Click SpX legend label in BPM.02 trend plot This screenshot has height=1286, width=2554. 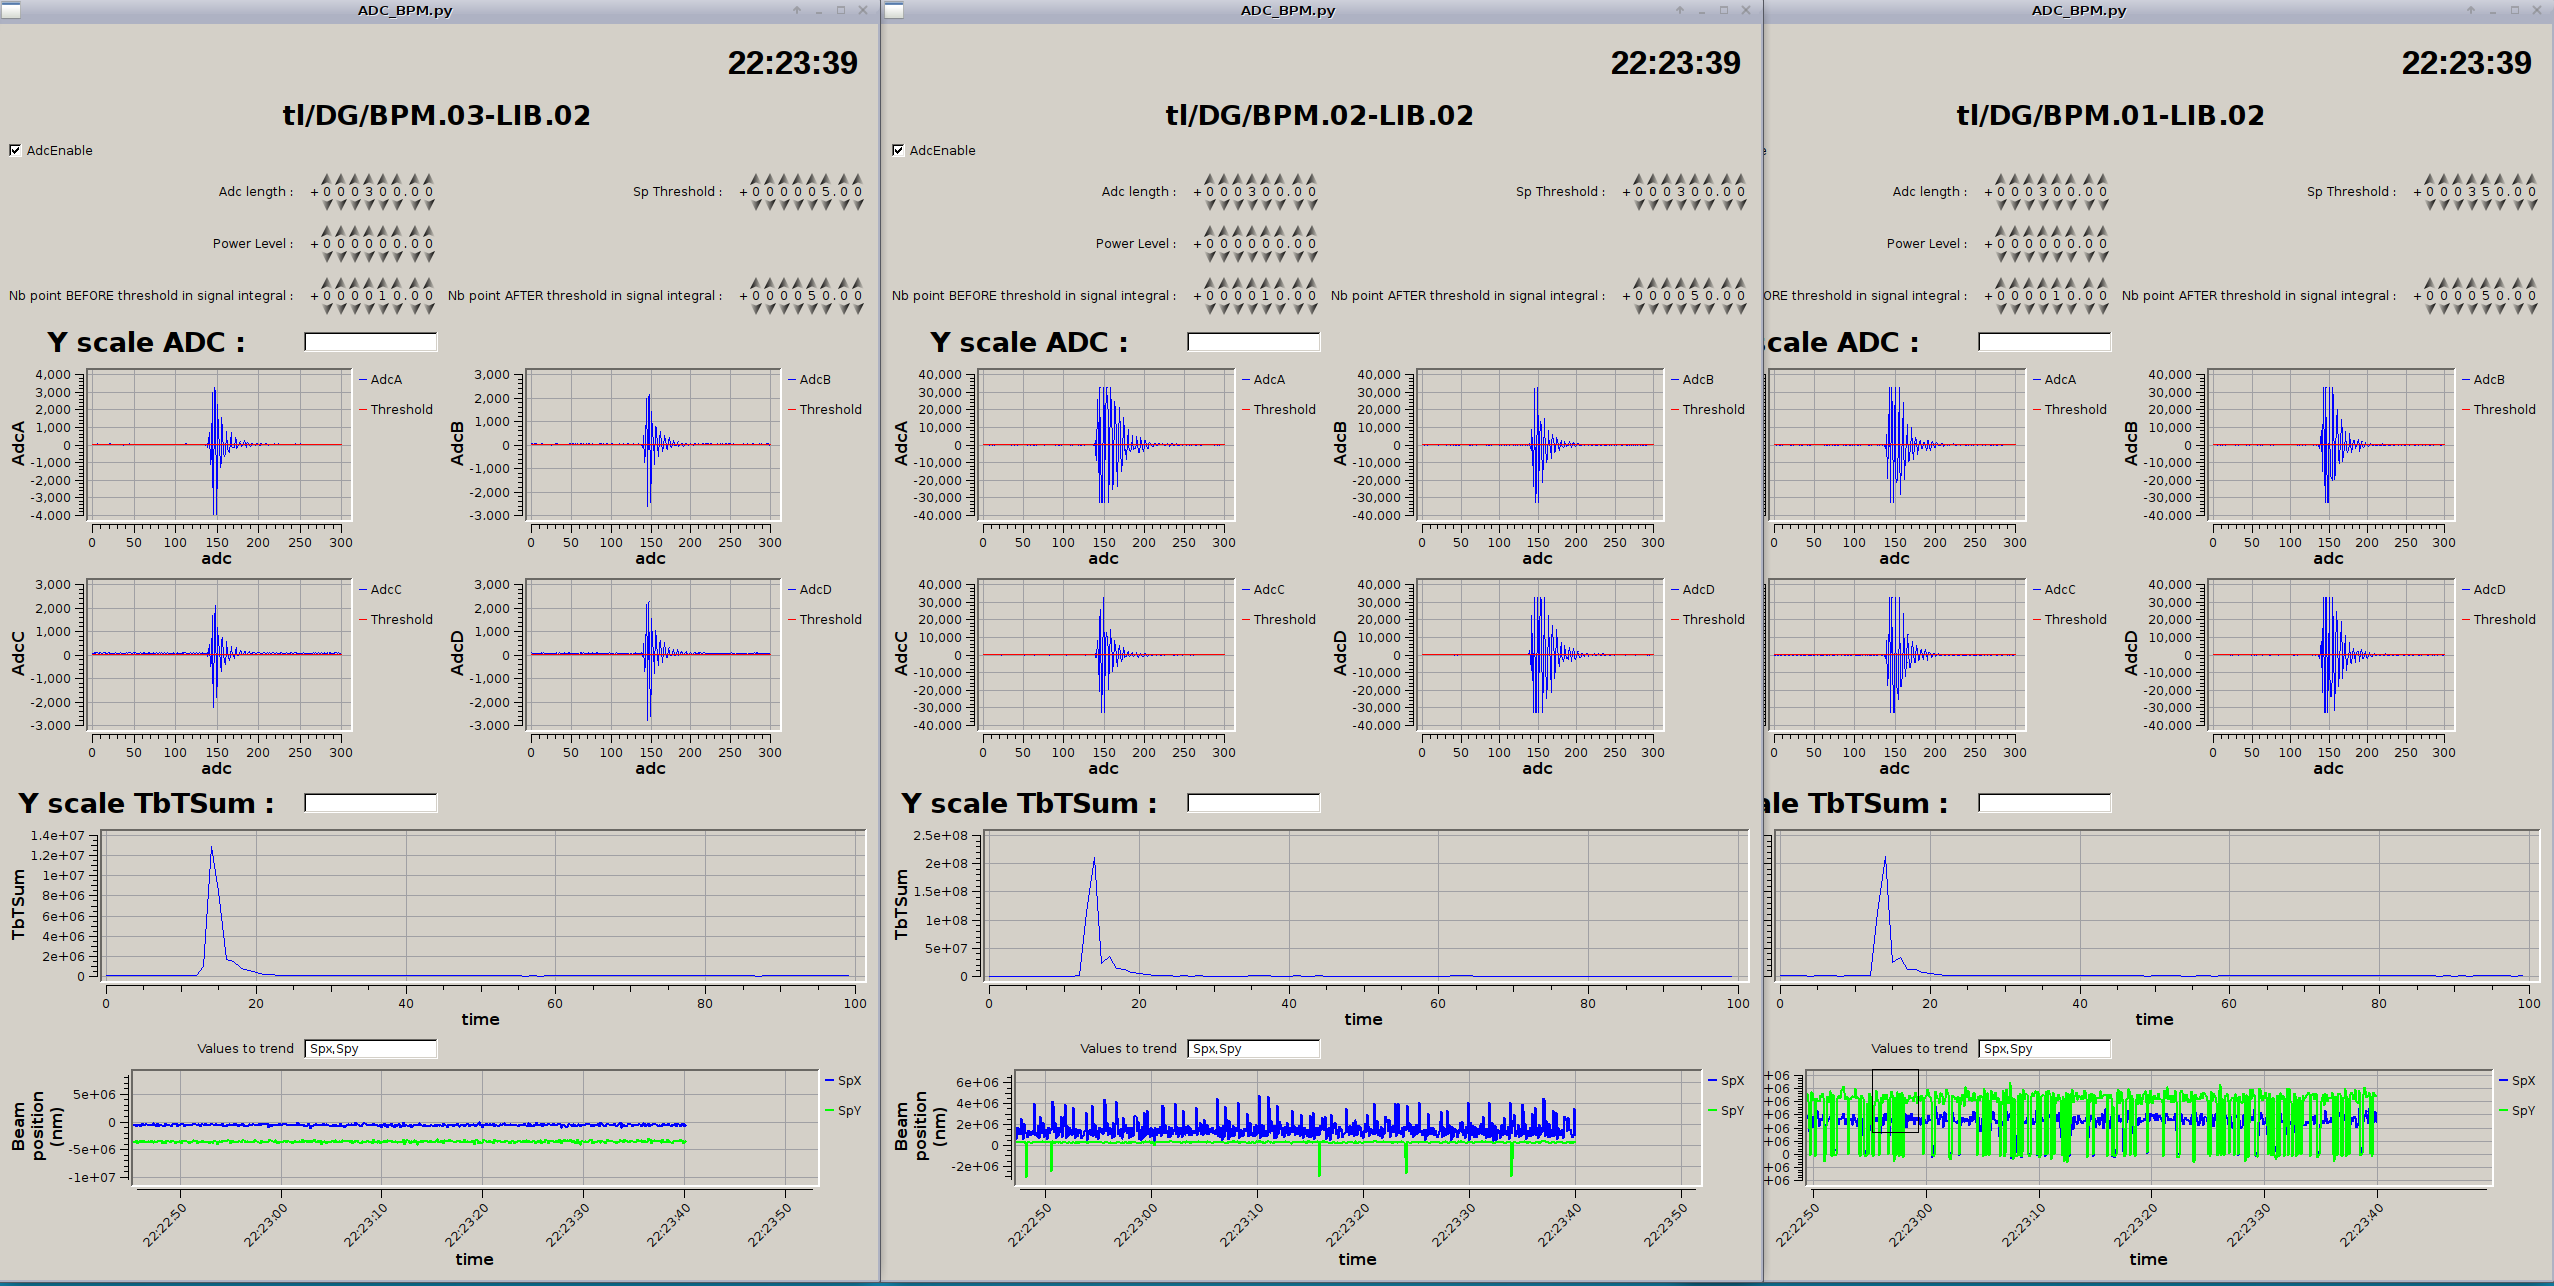click(1731, 1080)
